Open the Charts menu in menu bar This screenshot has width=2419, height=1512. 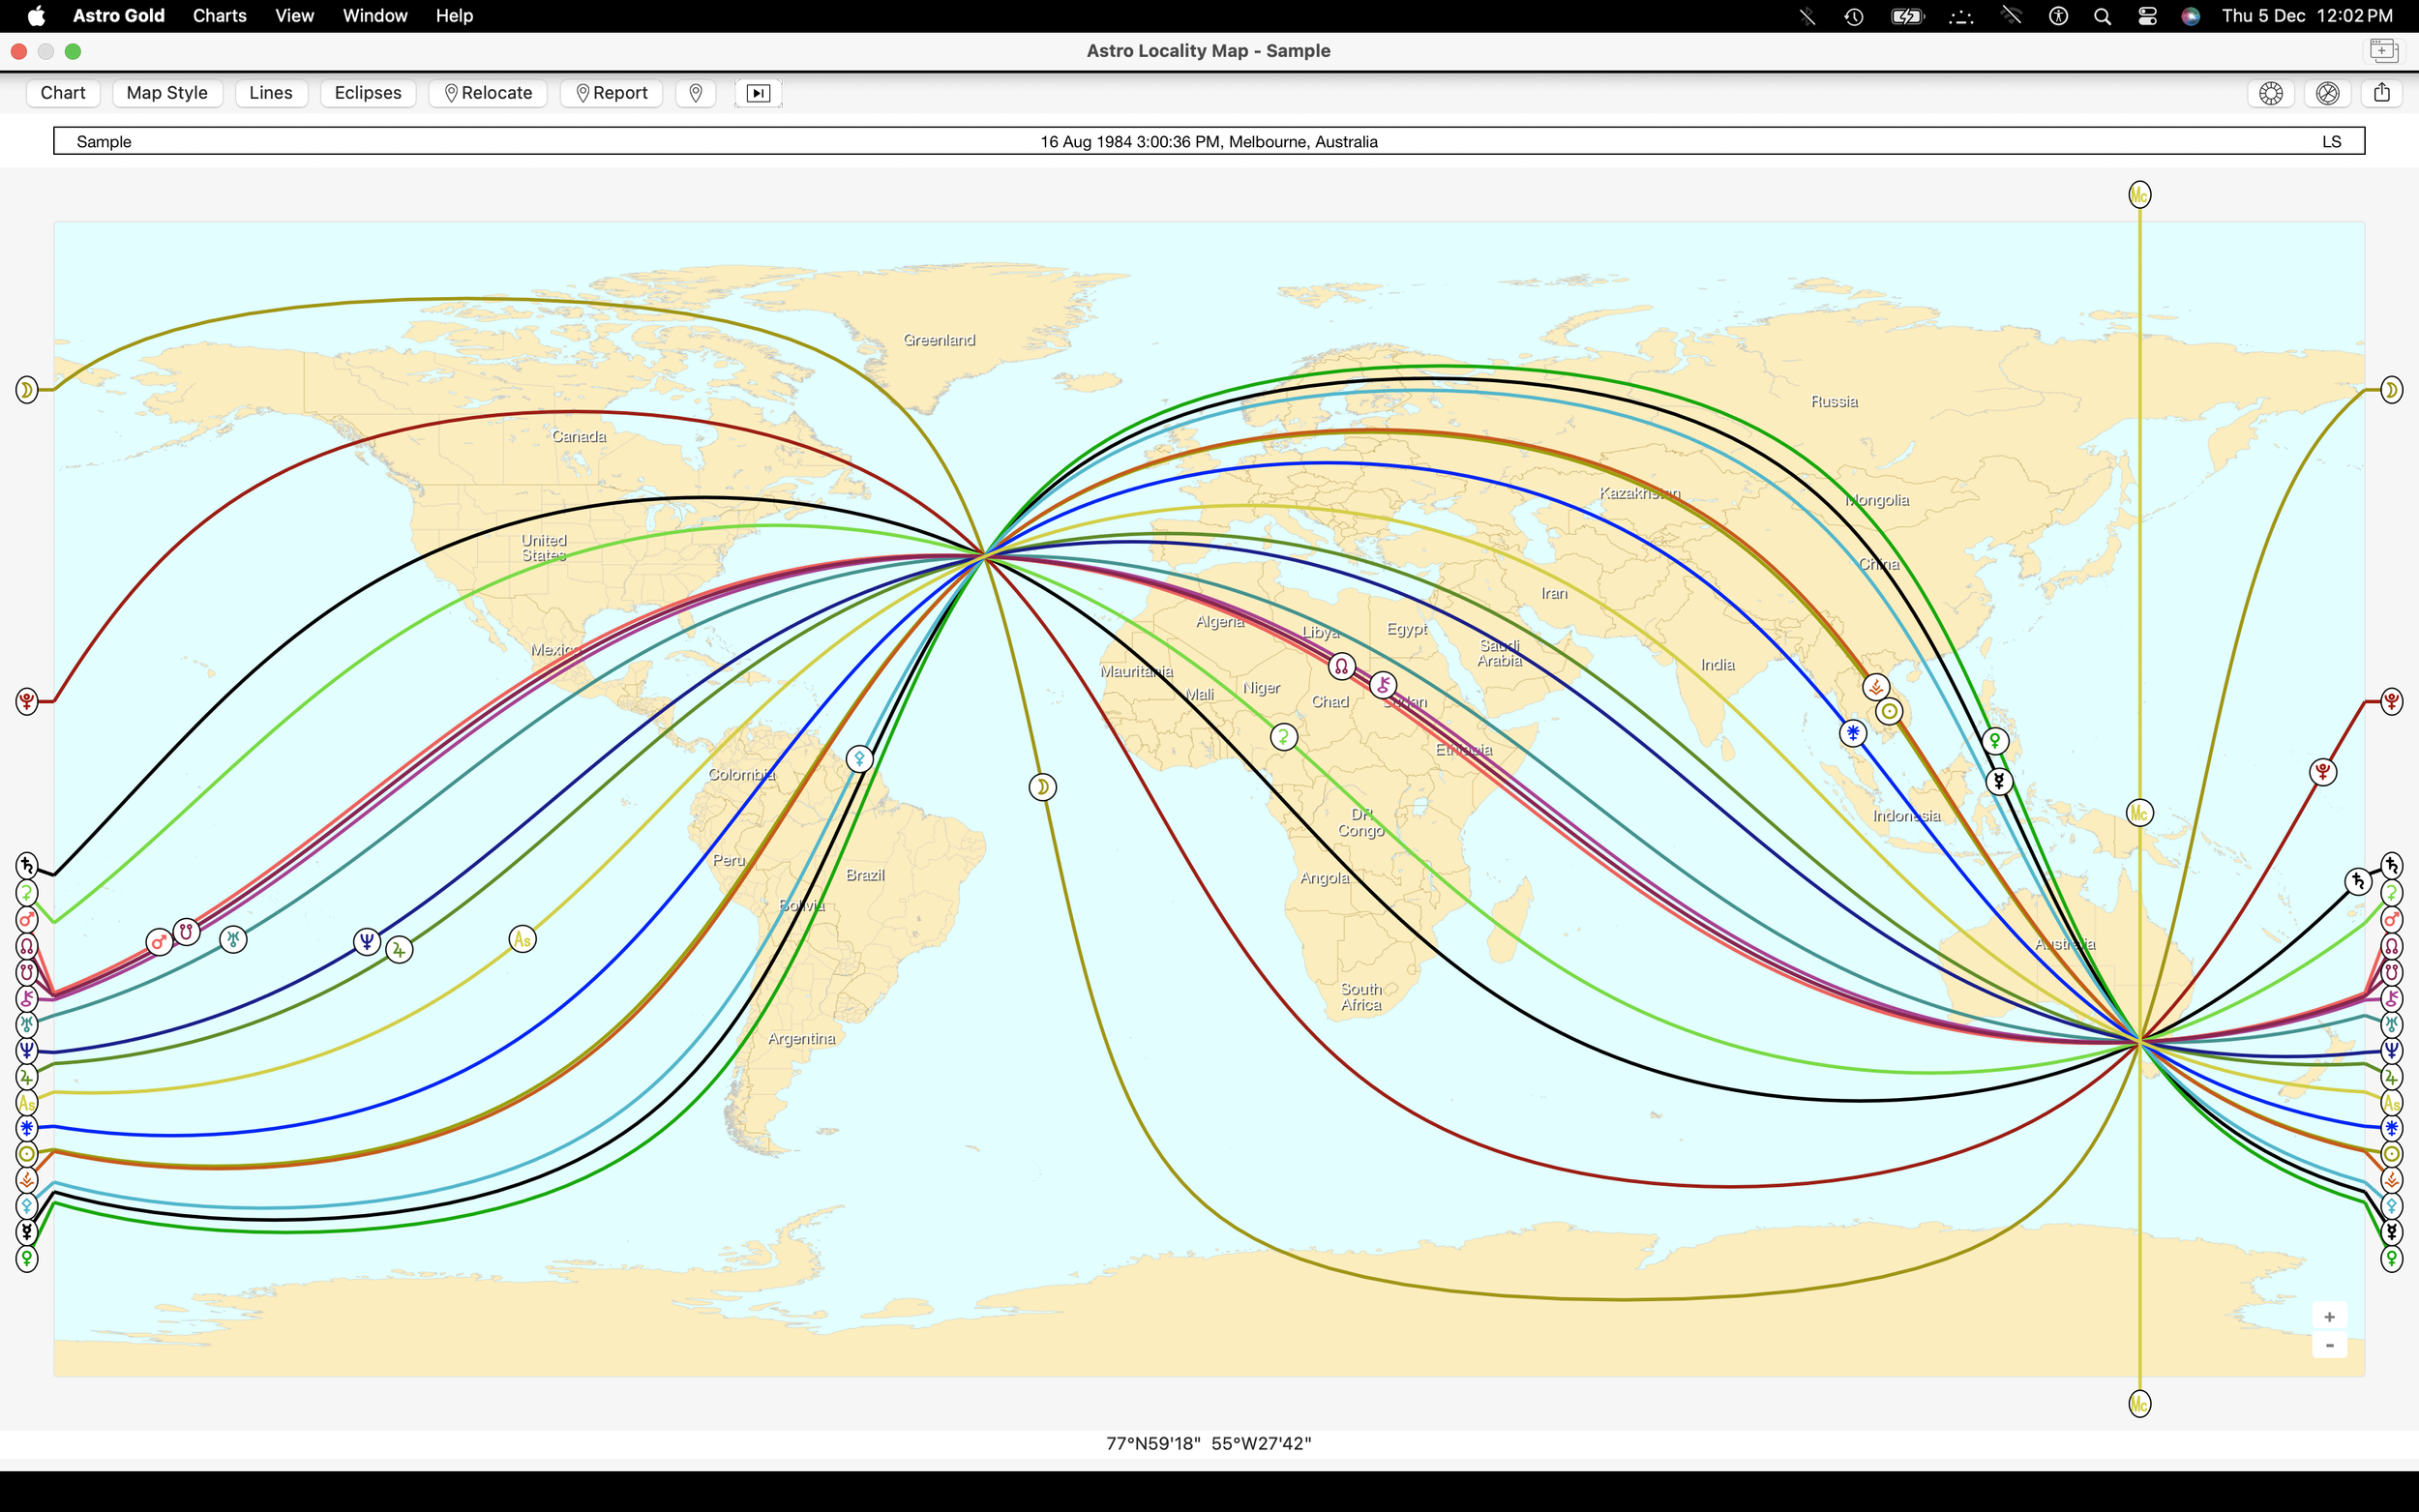[x=219, y=16]
